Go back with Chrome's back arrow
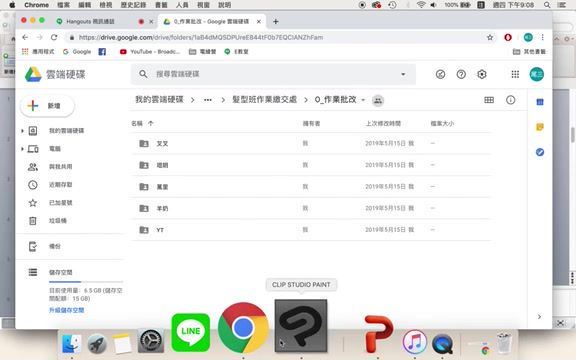 (x=25, y=37)
